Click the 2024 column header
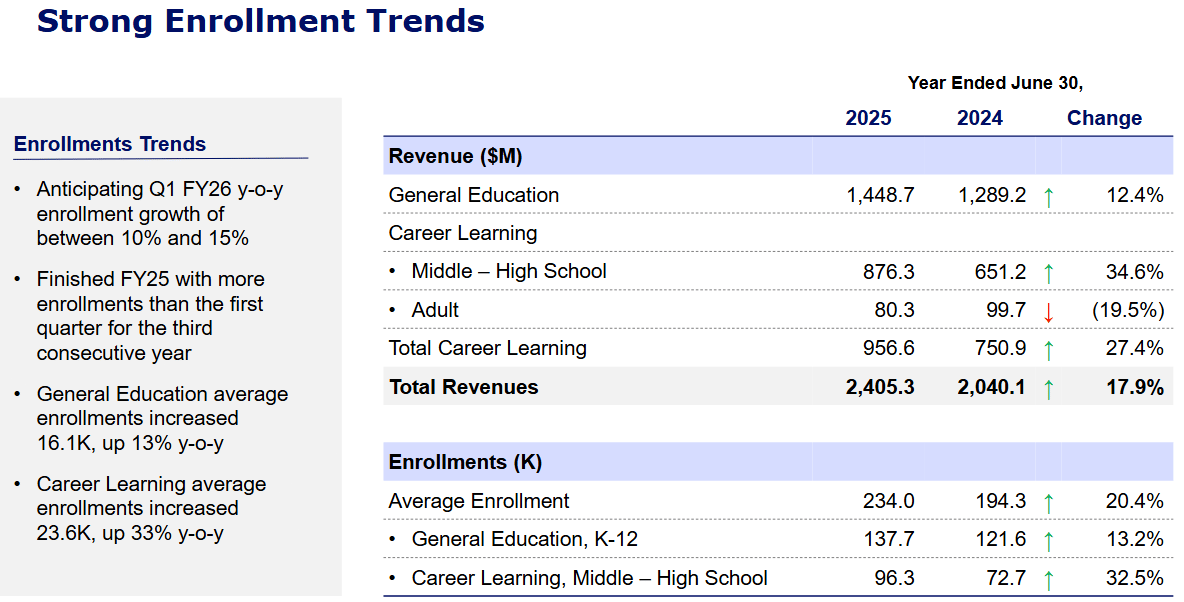 (980, 118)
